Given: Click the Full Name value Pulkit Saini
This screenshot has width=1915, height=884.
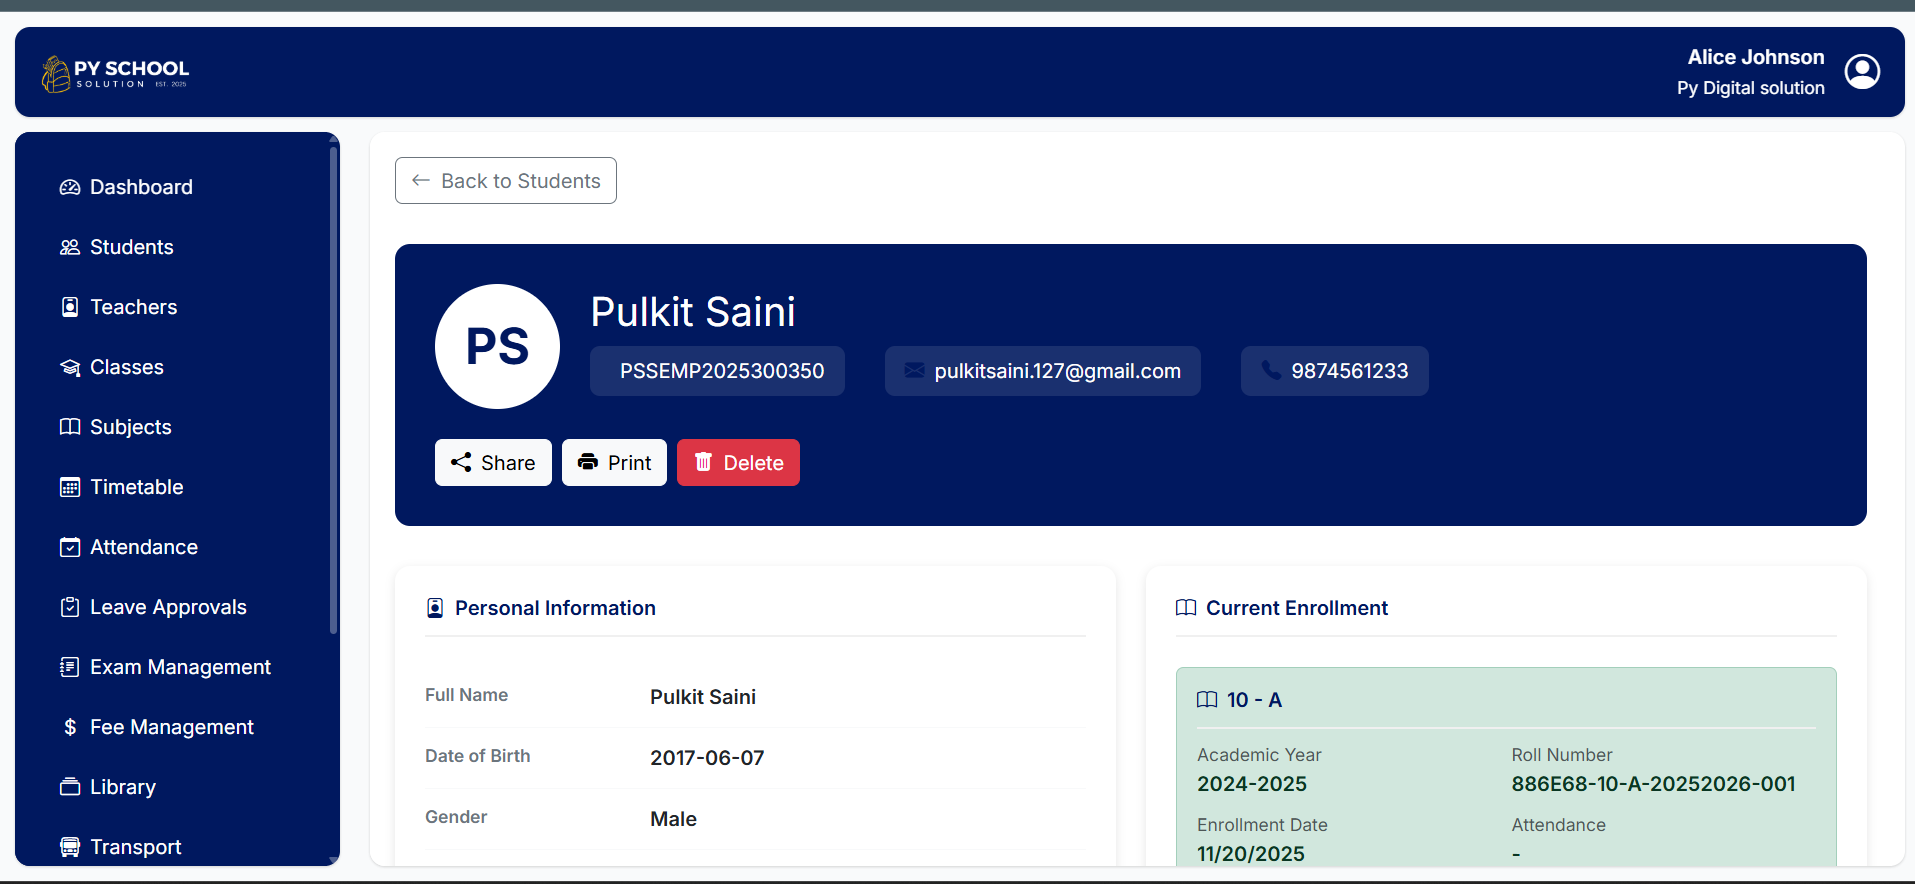Looking at the screenshot, I should tap(703, 697).
